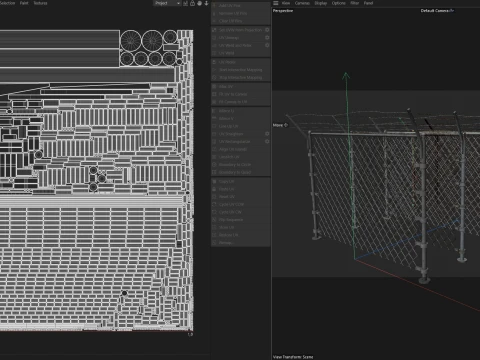Run Align UV Islands
480x360 pixels.
click(x=240, y=149)
